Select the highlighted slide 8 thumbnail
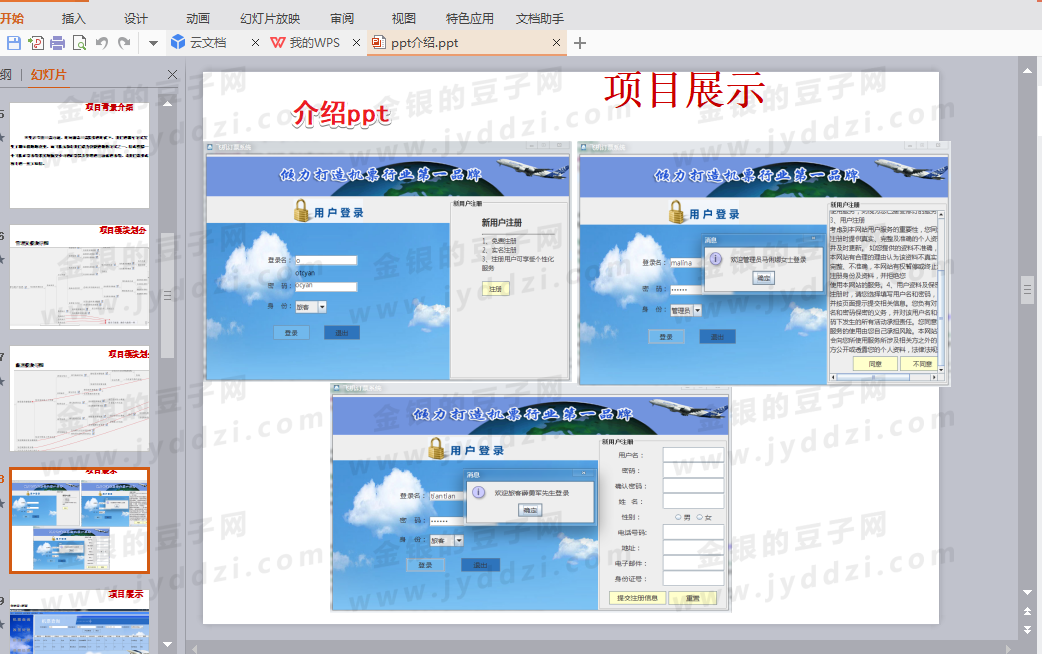The image size is (1042, 654). [79, 520]
